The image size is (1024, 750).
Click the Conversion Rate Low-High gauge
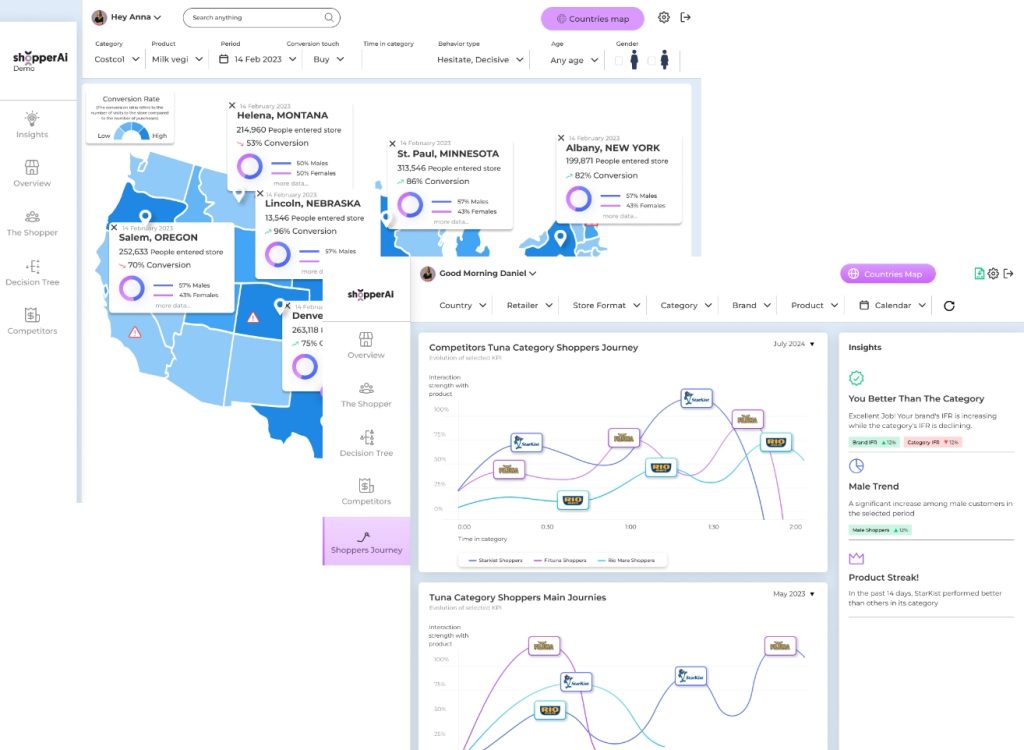tap(131, 131)
